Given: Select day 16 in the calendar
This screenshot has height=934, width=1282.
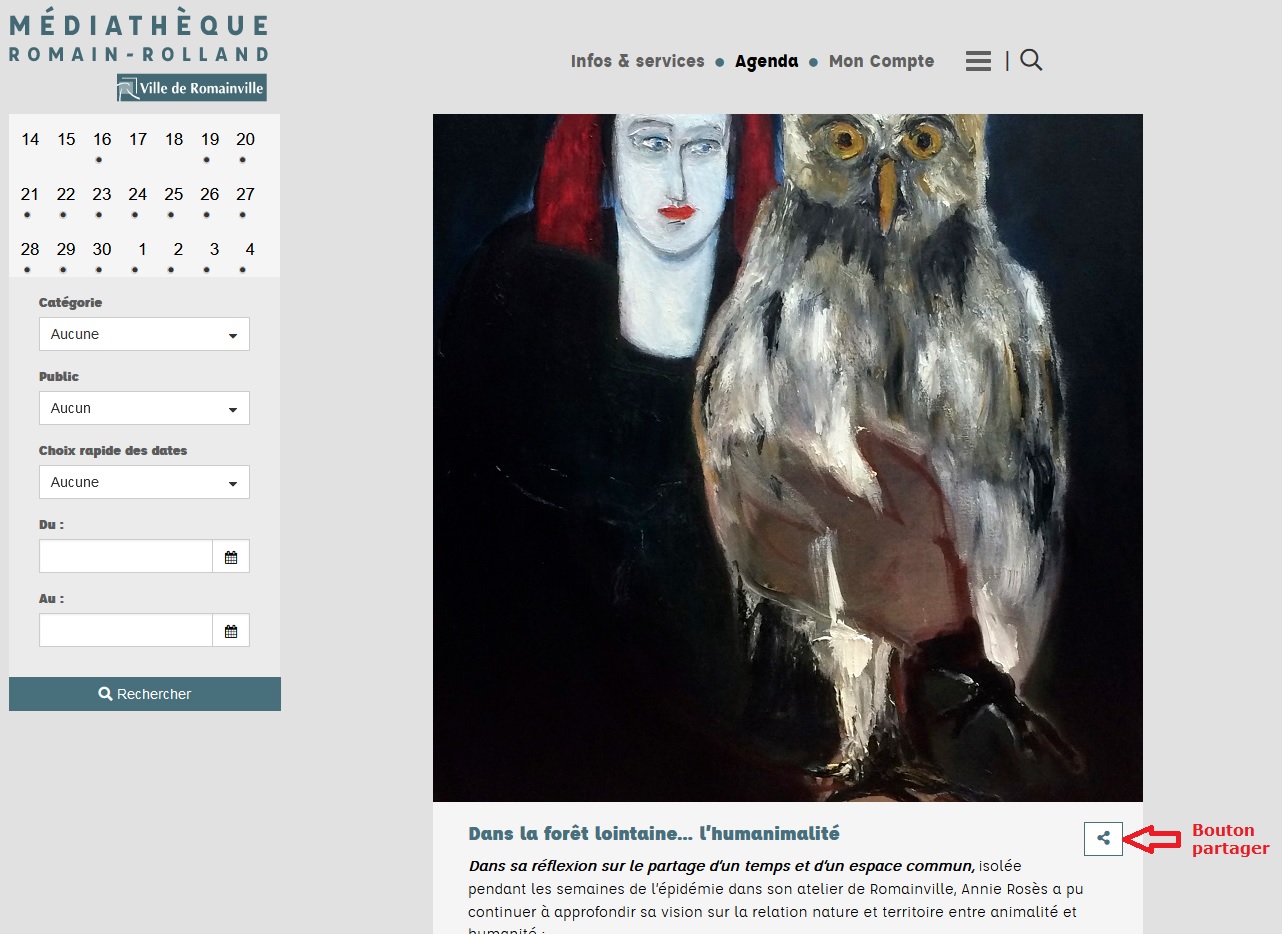Looking at the screenshot, I should pyautogui.click(x=102, y=140).
